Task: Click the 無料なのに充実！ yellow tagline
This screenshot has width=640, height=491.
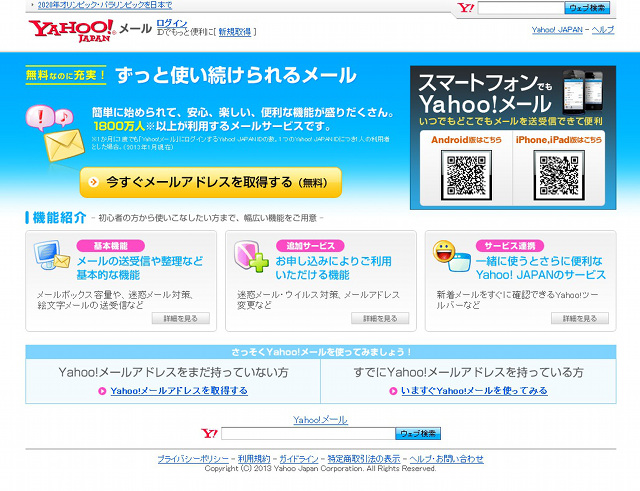Action: [x=66, y=75]
